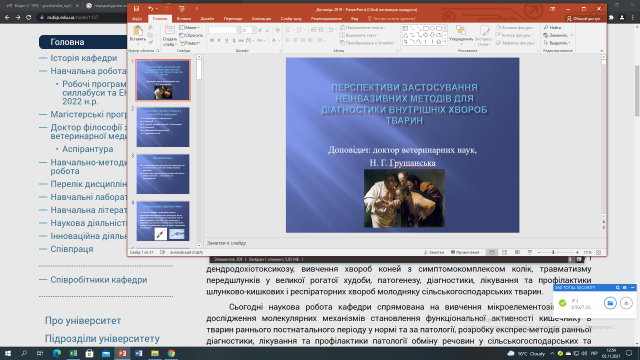
Task: Clear all text formatting icon
Action: point(278,30)
